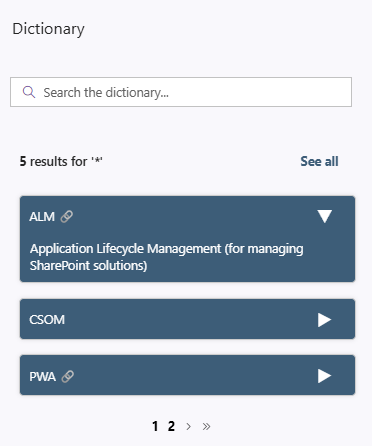
Task: Click the Application Lifecycle Management definition text
Action: pos(166,257)
